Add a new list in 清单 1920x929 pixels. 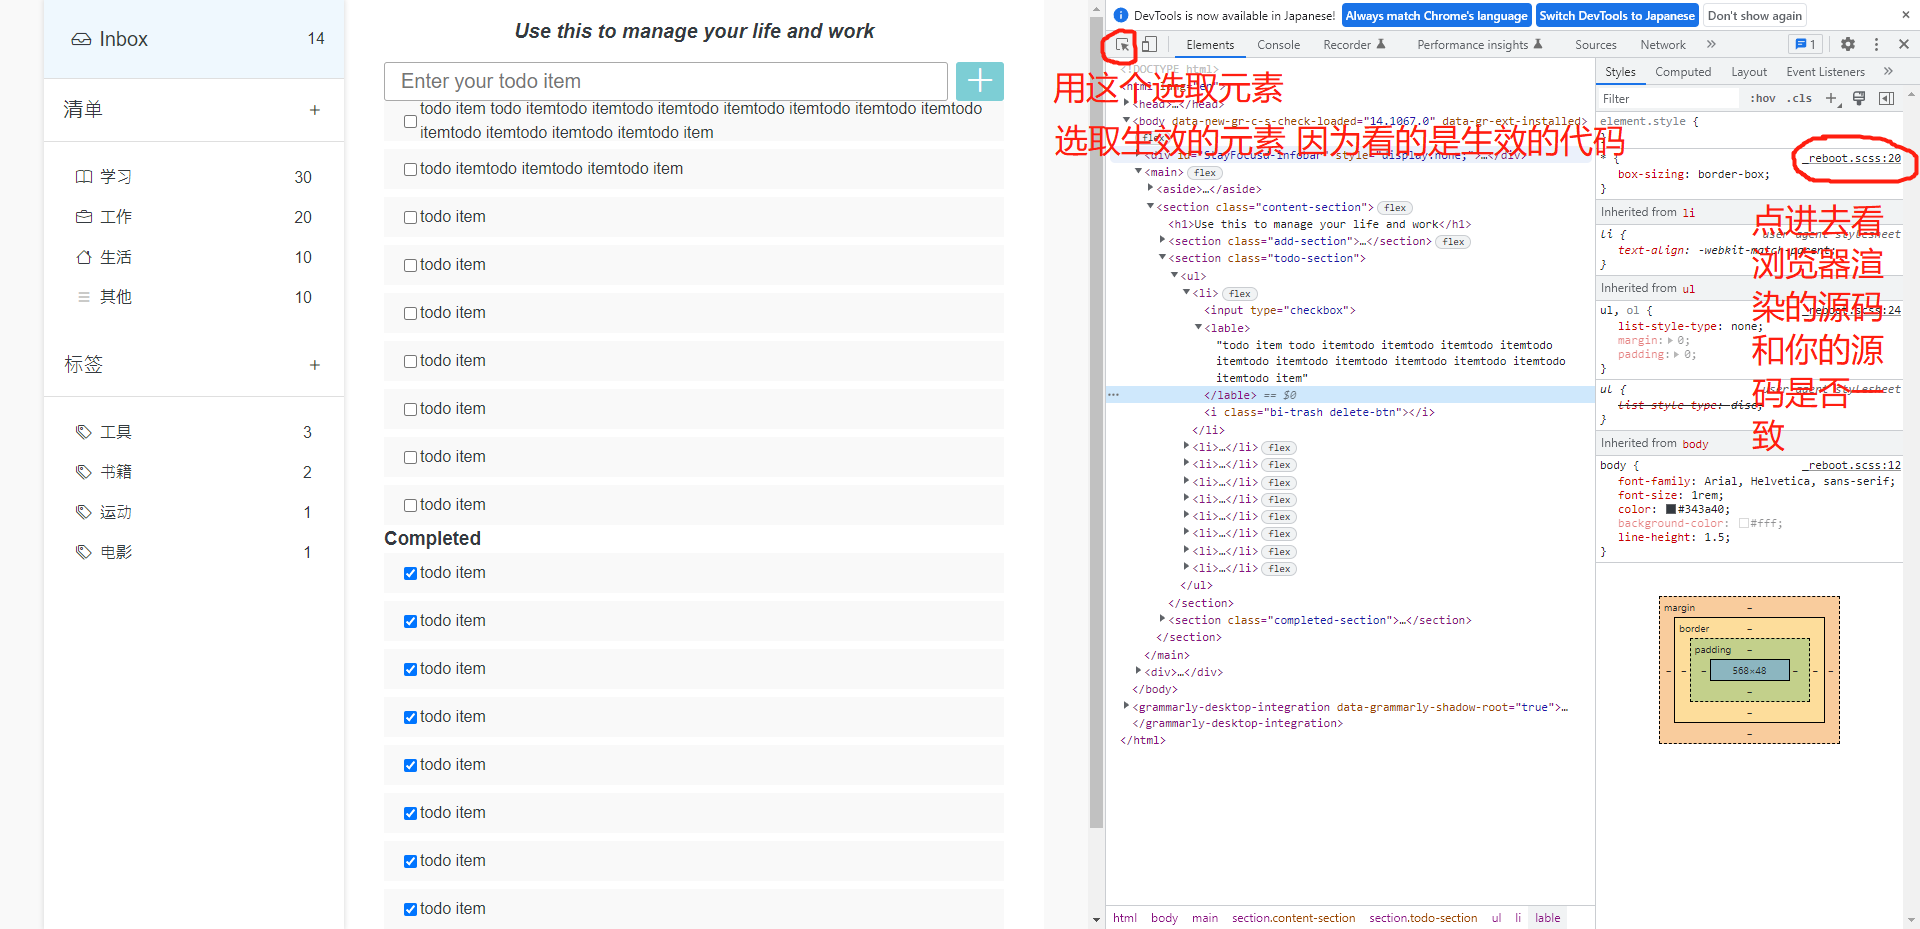315,110
